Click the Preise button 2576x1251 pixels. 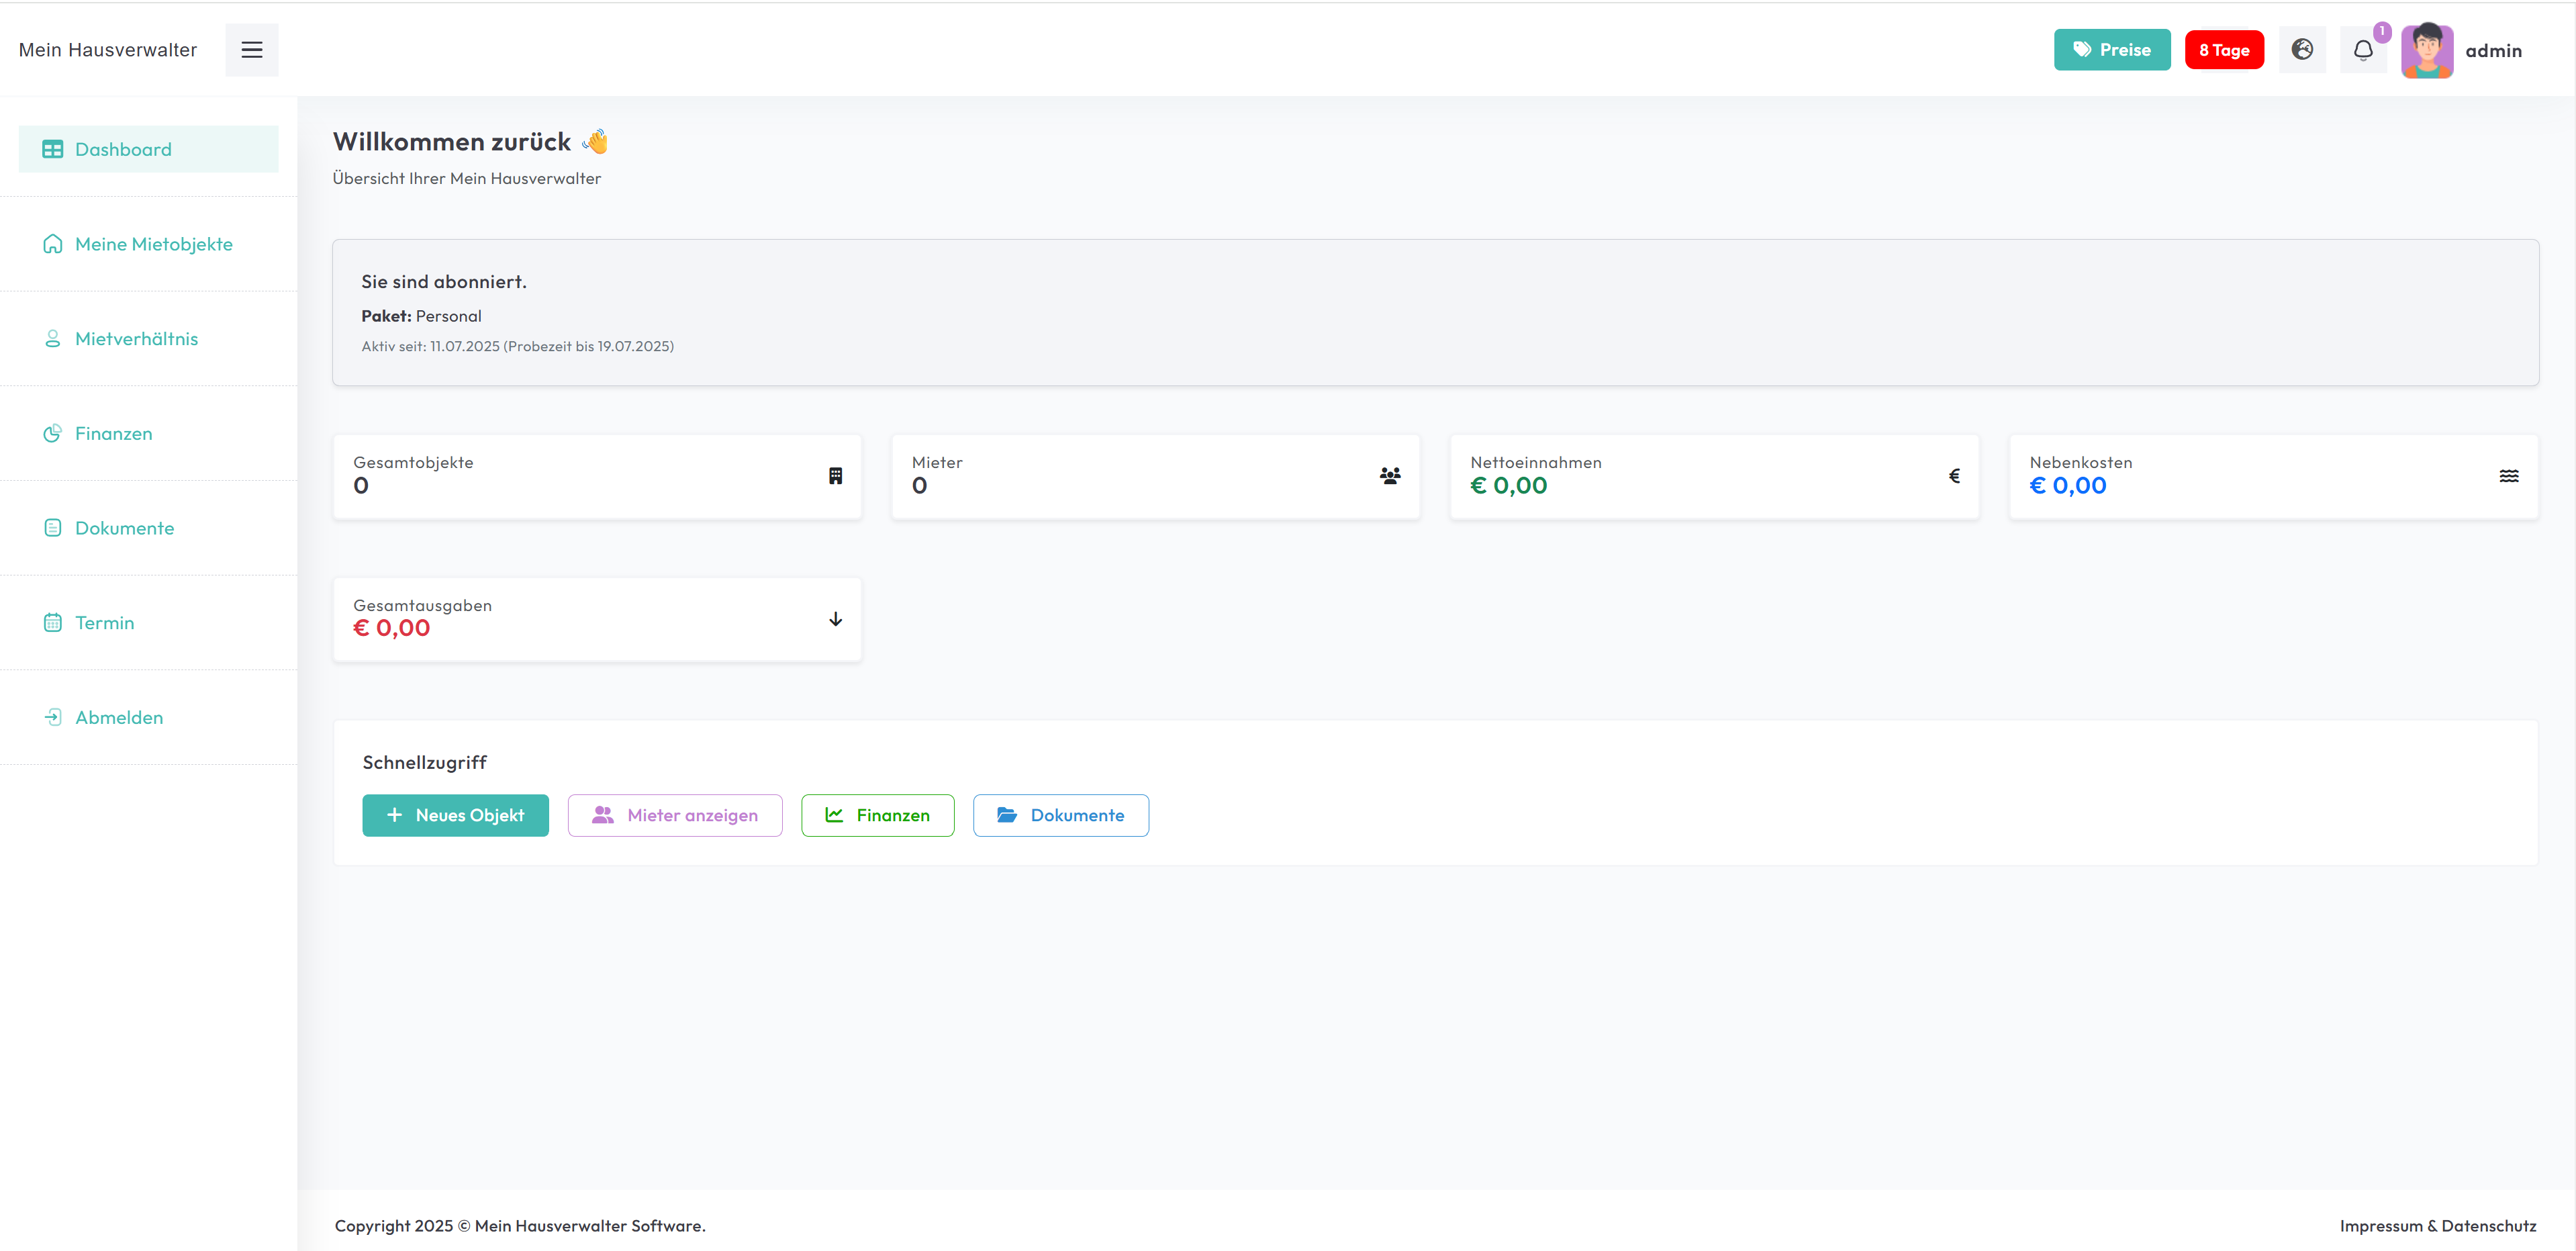coord(2111,50)
